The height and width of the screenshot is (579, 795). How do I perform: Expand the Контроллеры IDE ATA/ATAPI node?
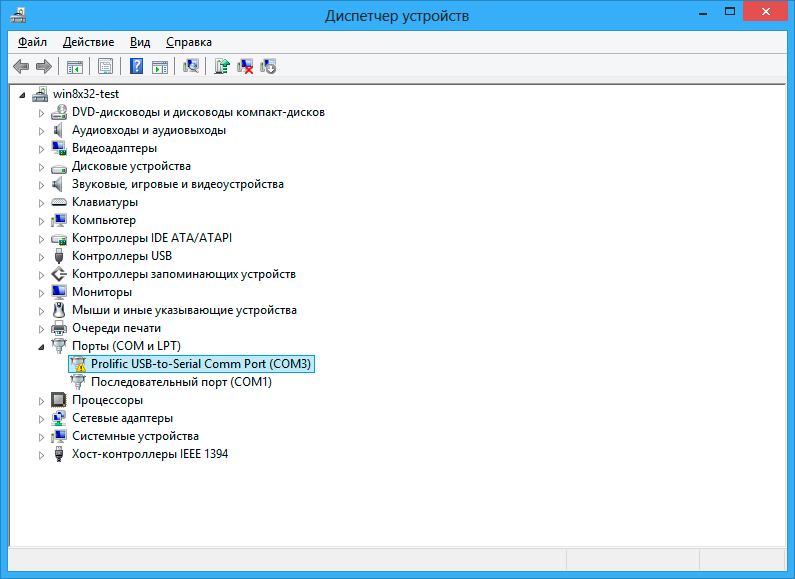click(42, 239)
